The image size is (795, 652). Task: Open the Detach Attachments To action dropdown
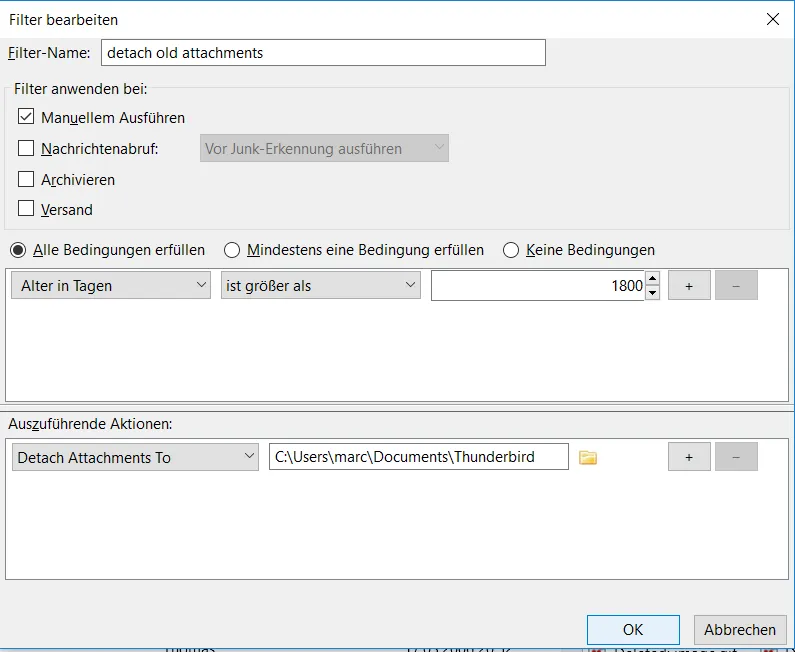click(x=135, y=457)
